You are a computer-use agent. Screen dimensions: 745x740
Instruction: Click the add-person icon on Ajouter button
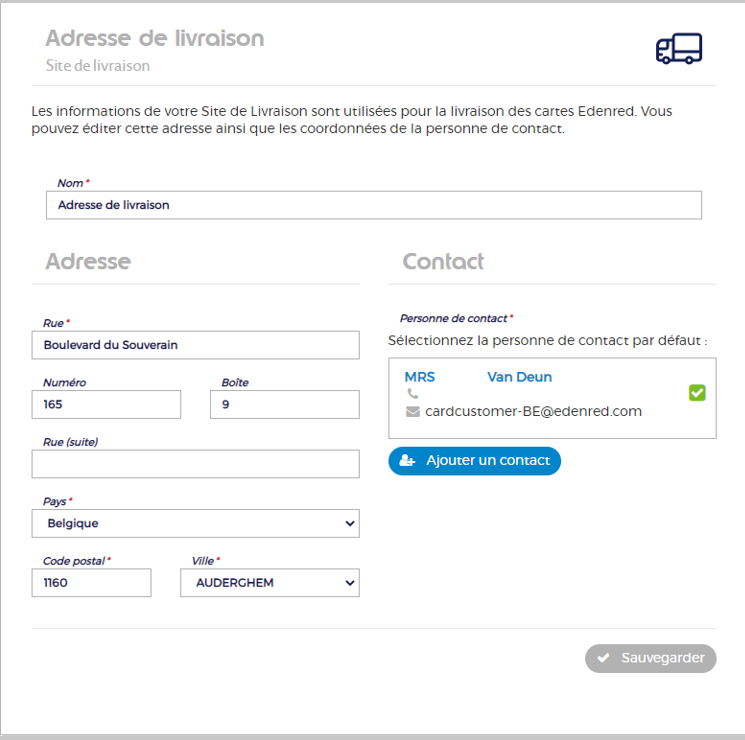[x=407, y=461]
